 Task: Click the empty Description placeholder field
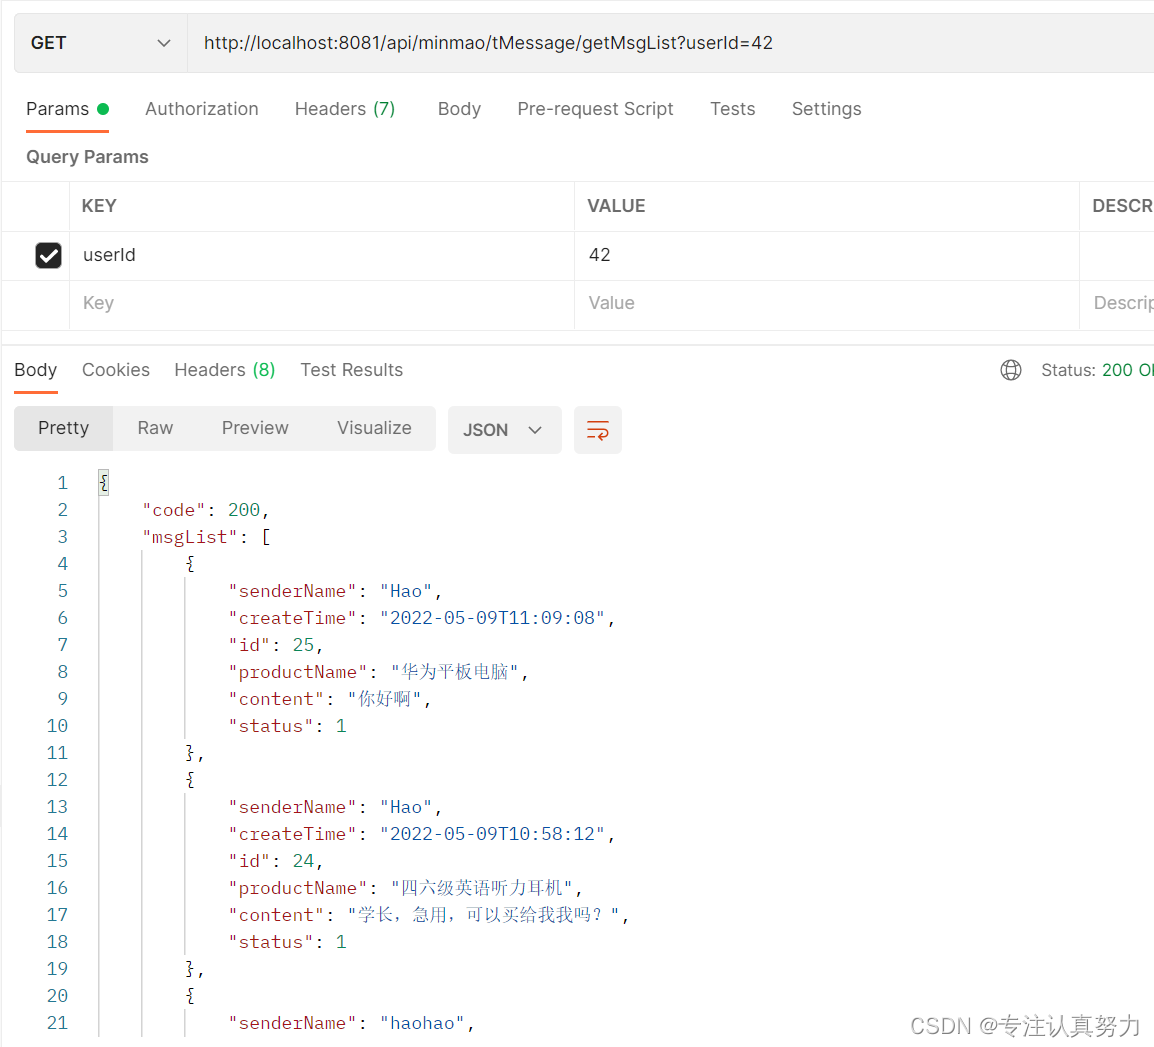1116,303
